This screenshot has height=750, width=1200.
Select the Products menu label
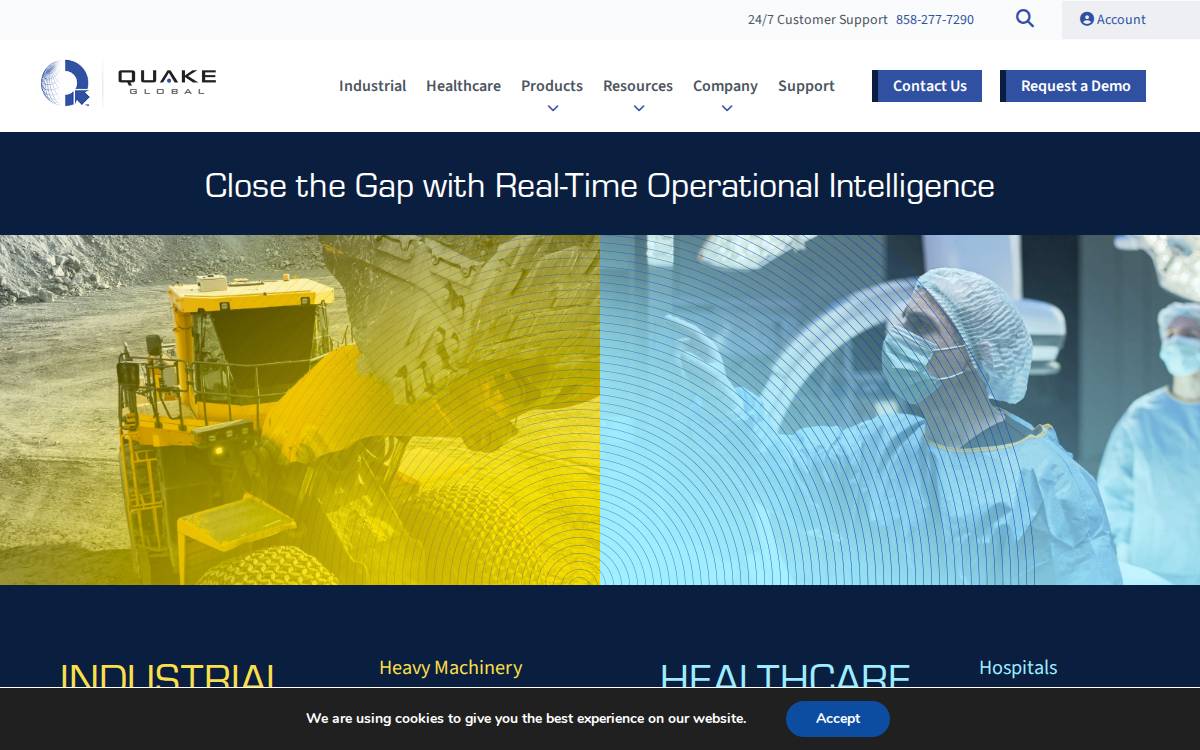(552, 86)
